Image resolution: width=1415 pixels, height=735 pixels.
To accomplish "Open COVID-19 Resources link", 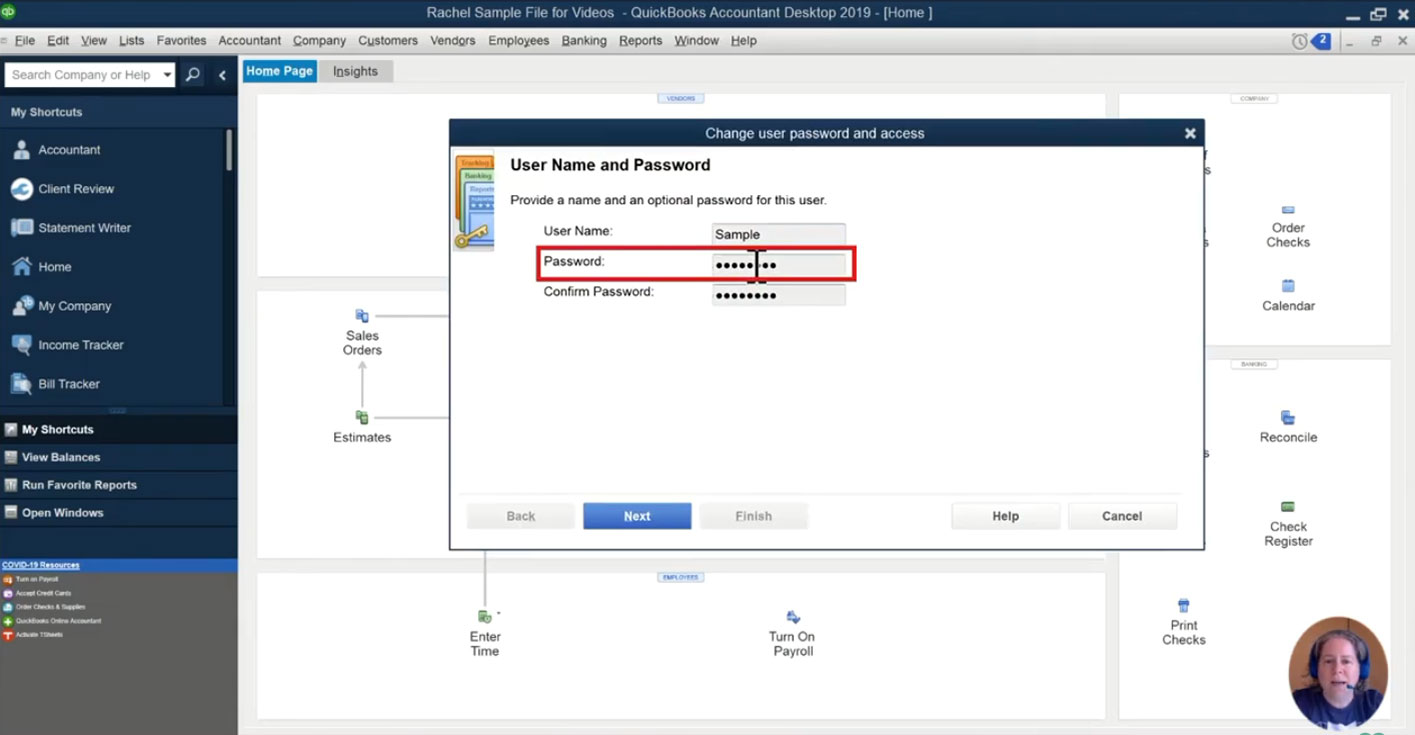I will [x=41, y=565].
